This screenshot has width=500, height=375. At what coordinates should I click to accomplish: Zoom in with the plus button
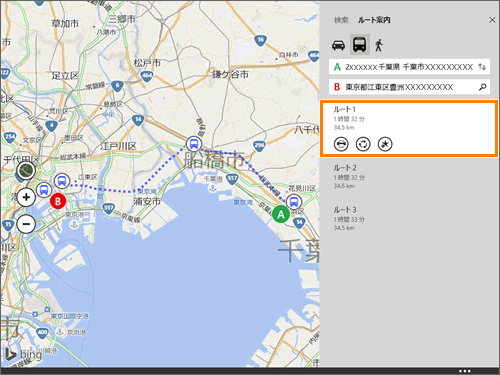pos(26,197)
